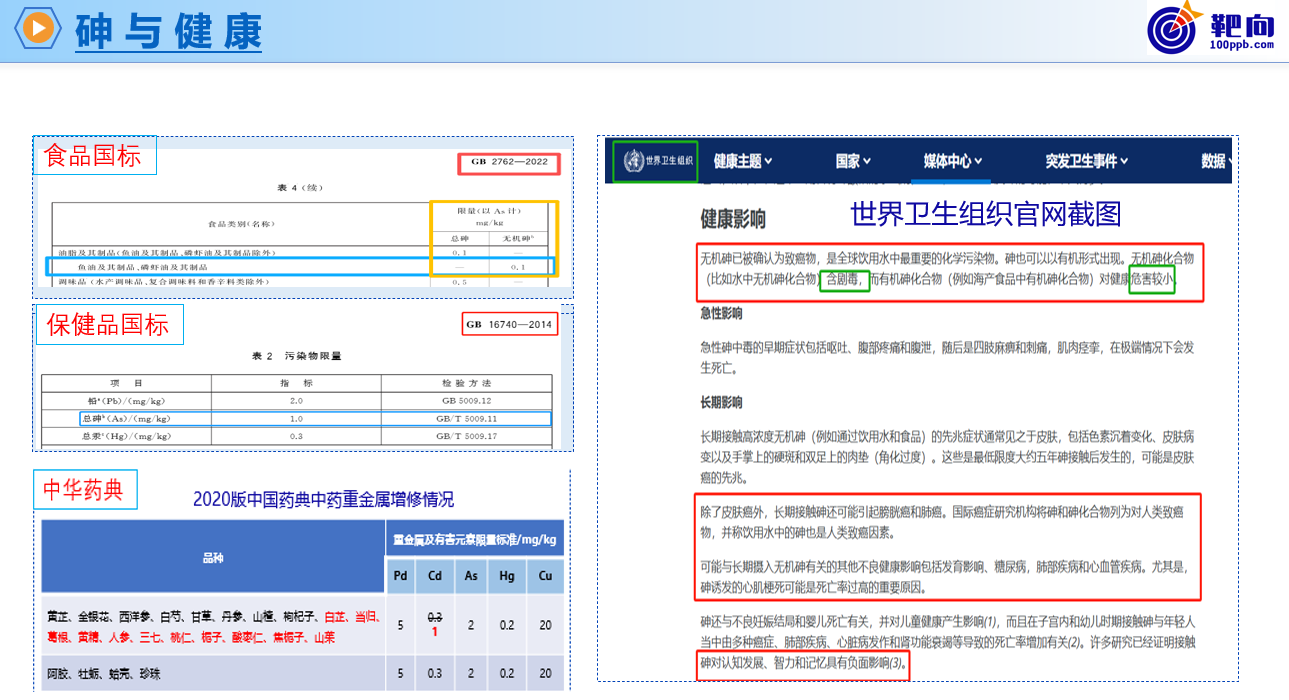Viewport: 1289px width, 700px height.
Task: Select the 总汞(Hg)/(mg/kg) row label
Action: pos(126,436)
